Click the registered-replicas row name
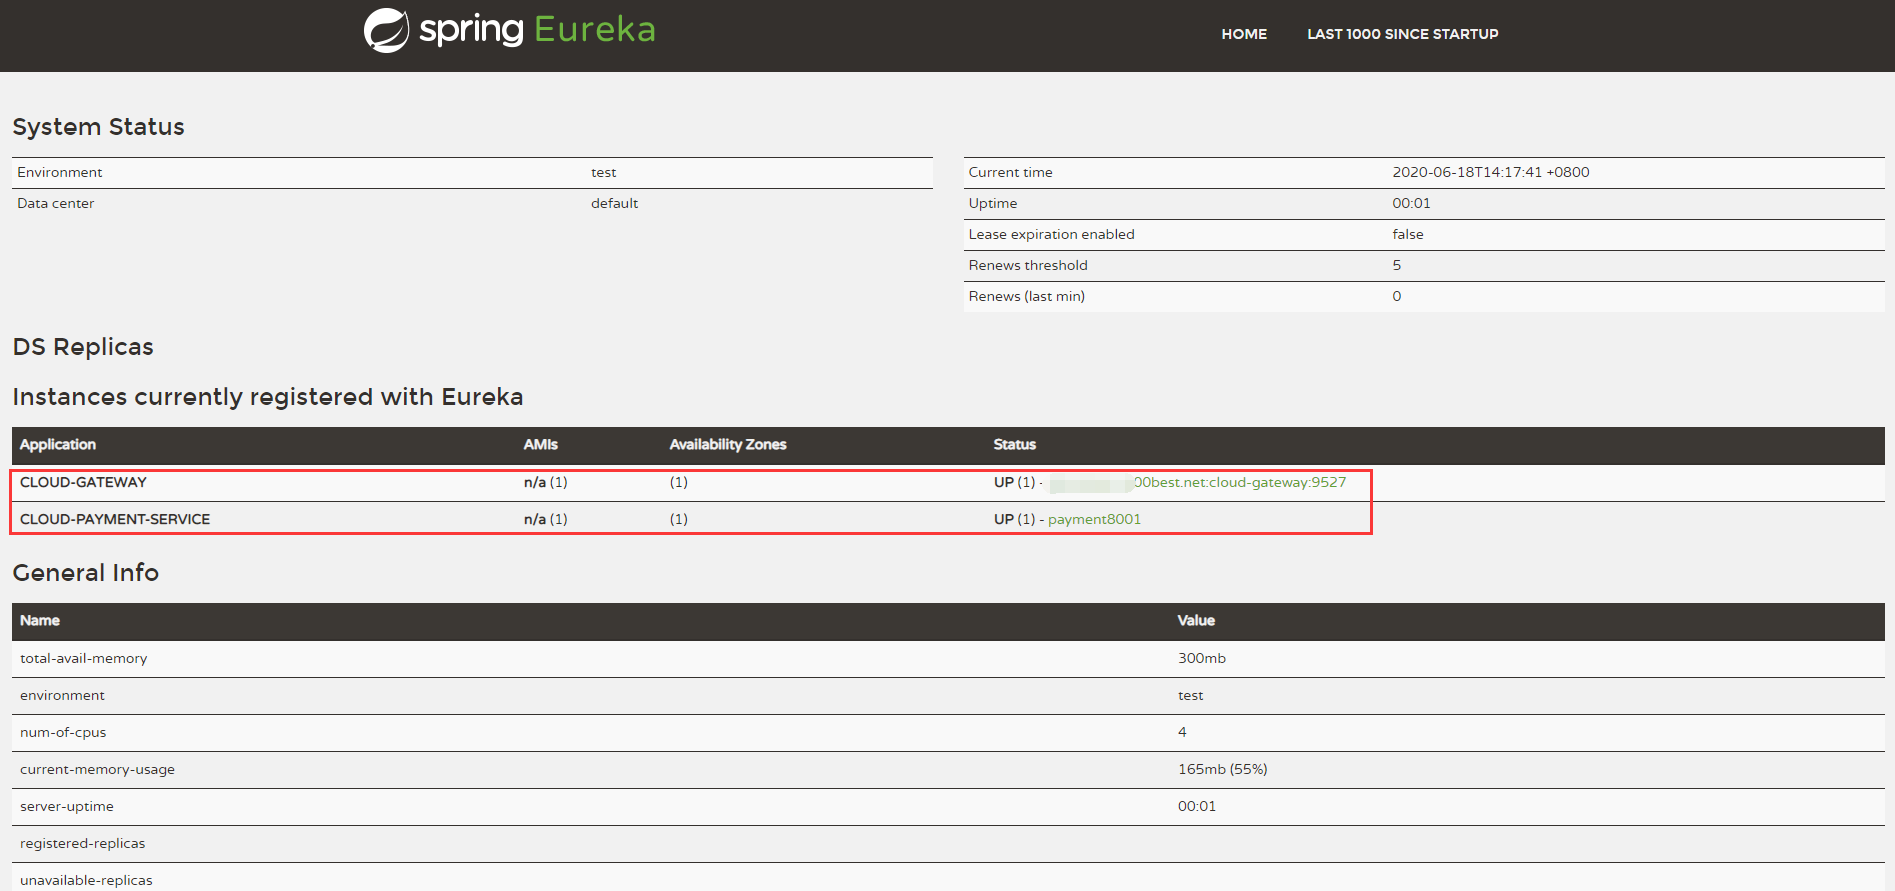The width and height of the screenshot is (1895, 891). click(x=83, y=843)
